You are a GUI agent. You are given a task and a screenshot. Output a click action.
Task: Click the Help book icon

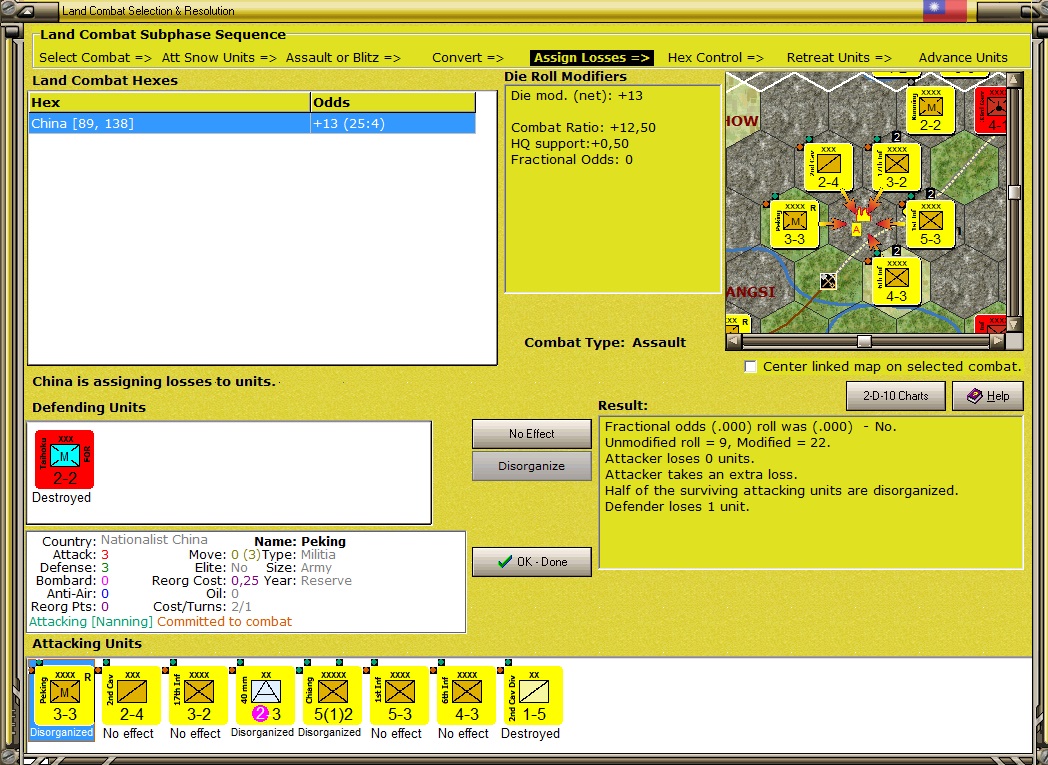[x=974, y=396]
